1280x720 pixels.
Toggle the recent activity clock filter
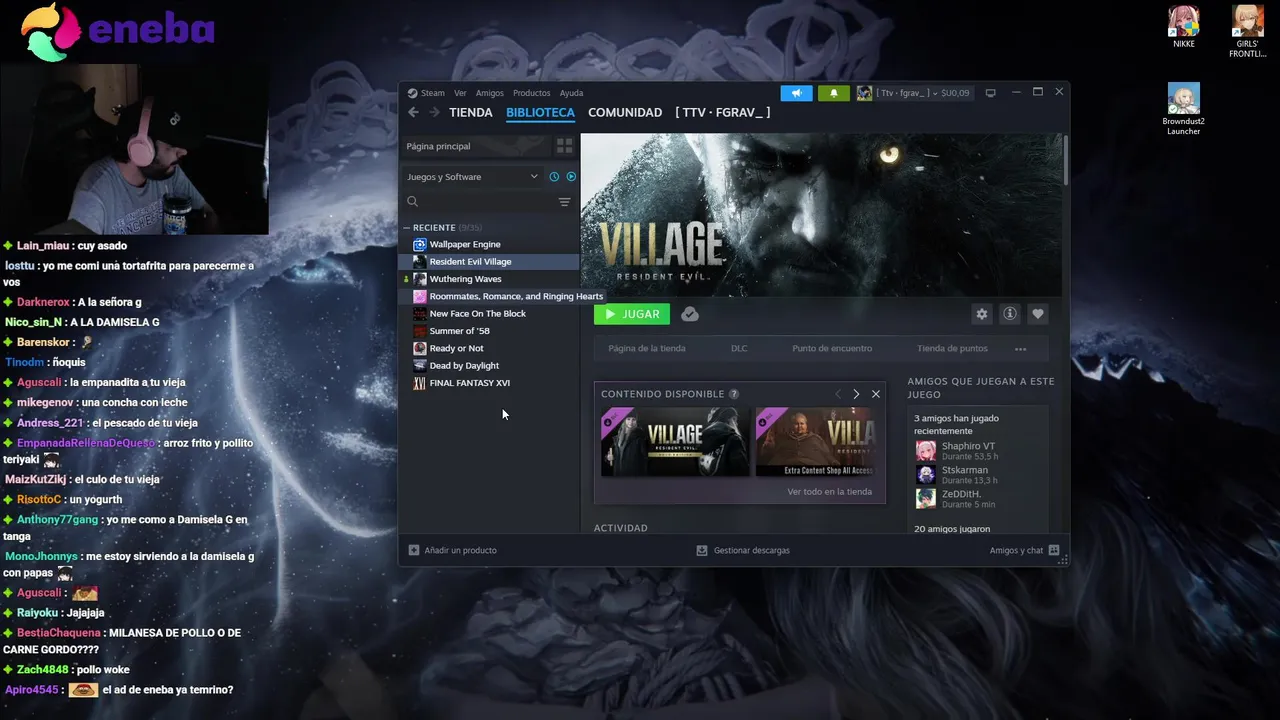[x=554, y=177]
